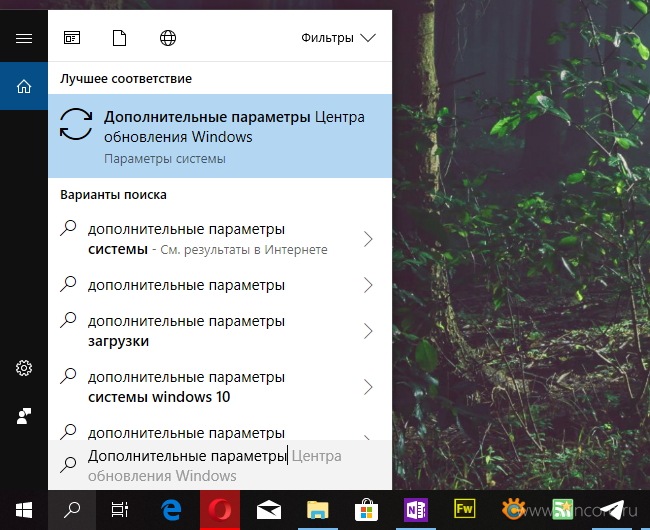Open orange gear app icon on taskbar
The image size is (650, 530).
coord(513,510)
